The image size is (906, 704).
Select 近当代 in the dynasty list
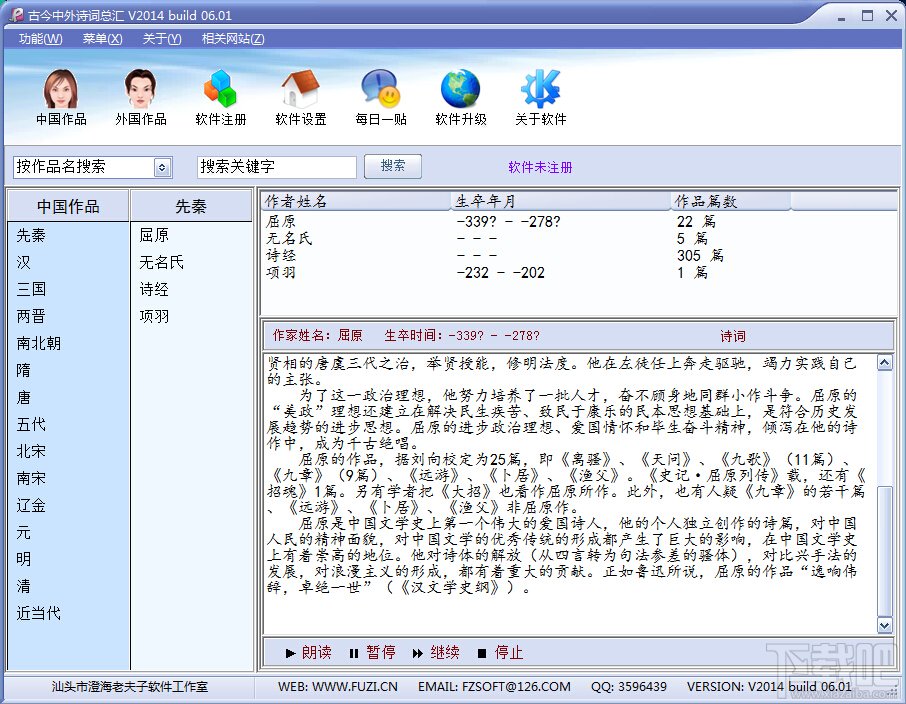[x=39, y=613]
